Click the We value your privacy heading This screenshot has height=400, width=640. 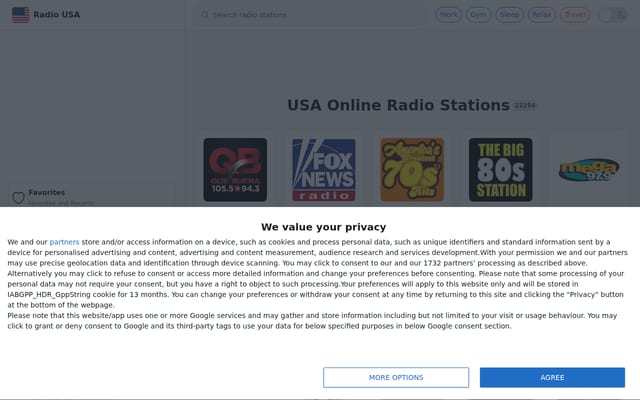click(x=324, y=227)
